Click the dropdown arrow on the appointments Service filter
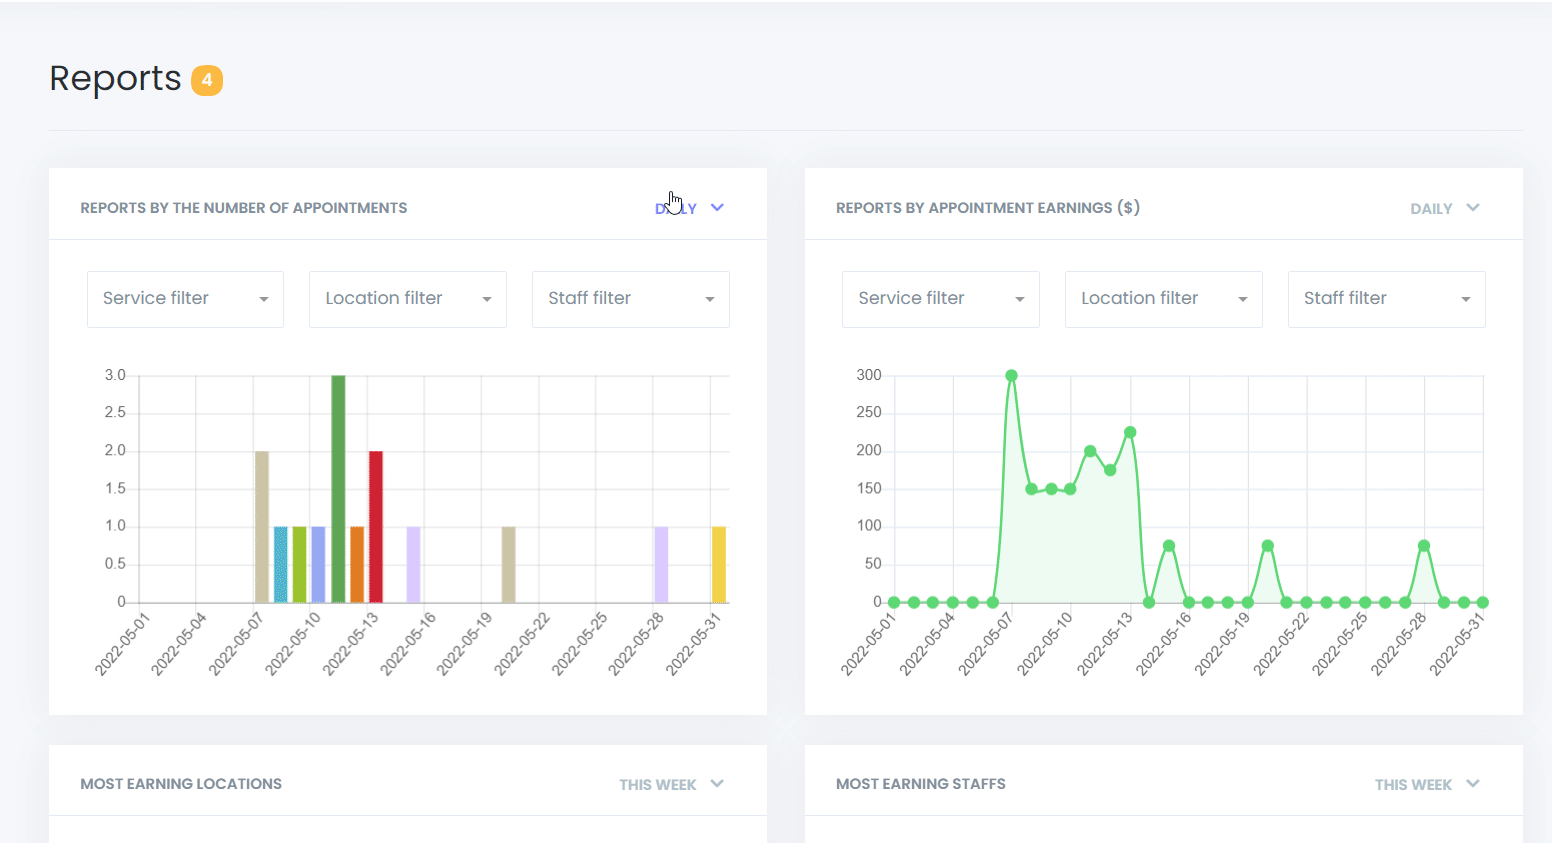This screenshot has height=843, width=1552. (x=264, y=299)
